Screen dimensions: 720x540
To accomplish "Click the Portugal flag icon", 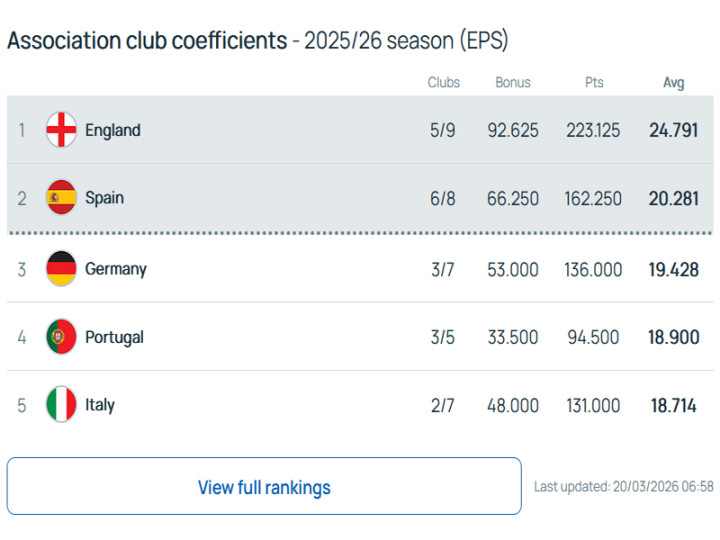I will (x=61, y=337).
